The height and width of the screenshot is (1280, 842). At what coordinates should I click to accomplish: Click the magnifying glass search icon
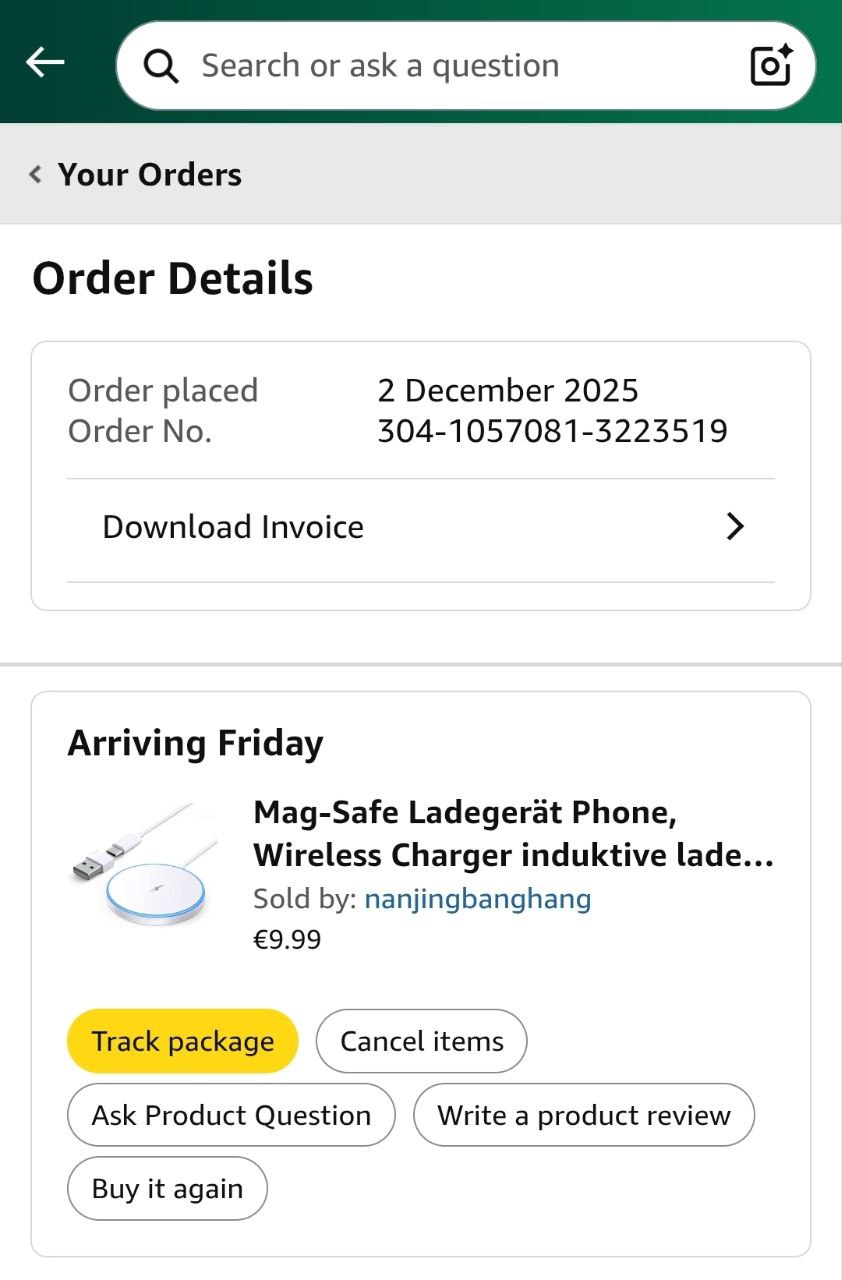click(161, 66)
